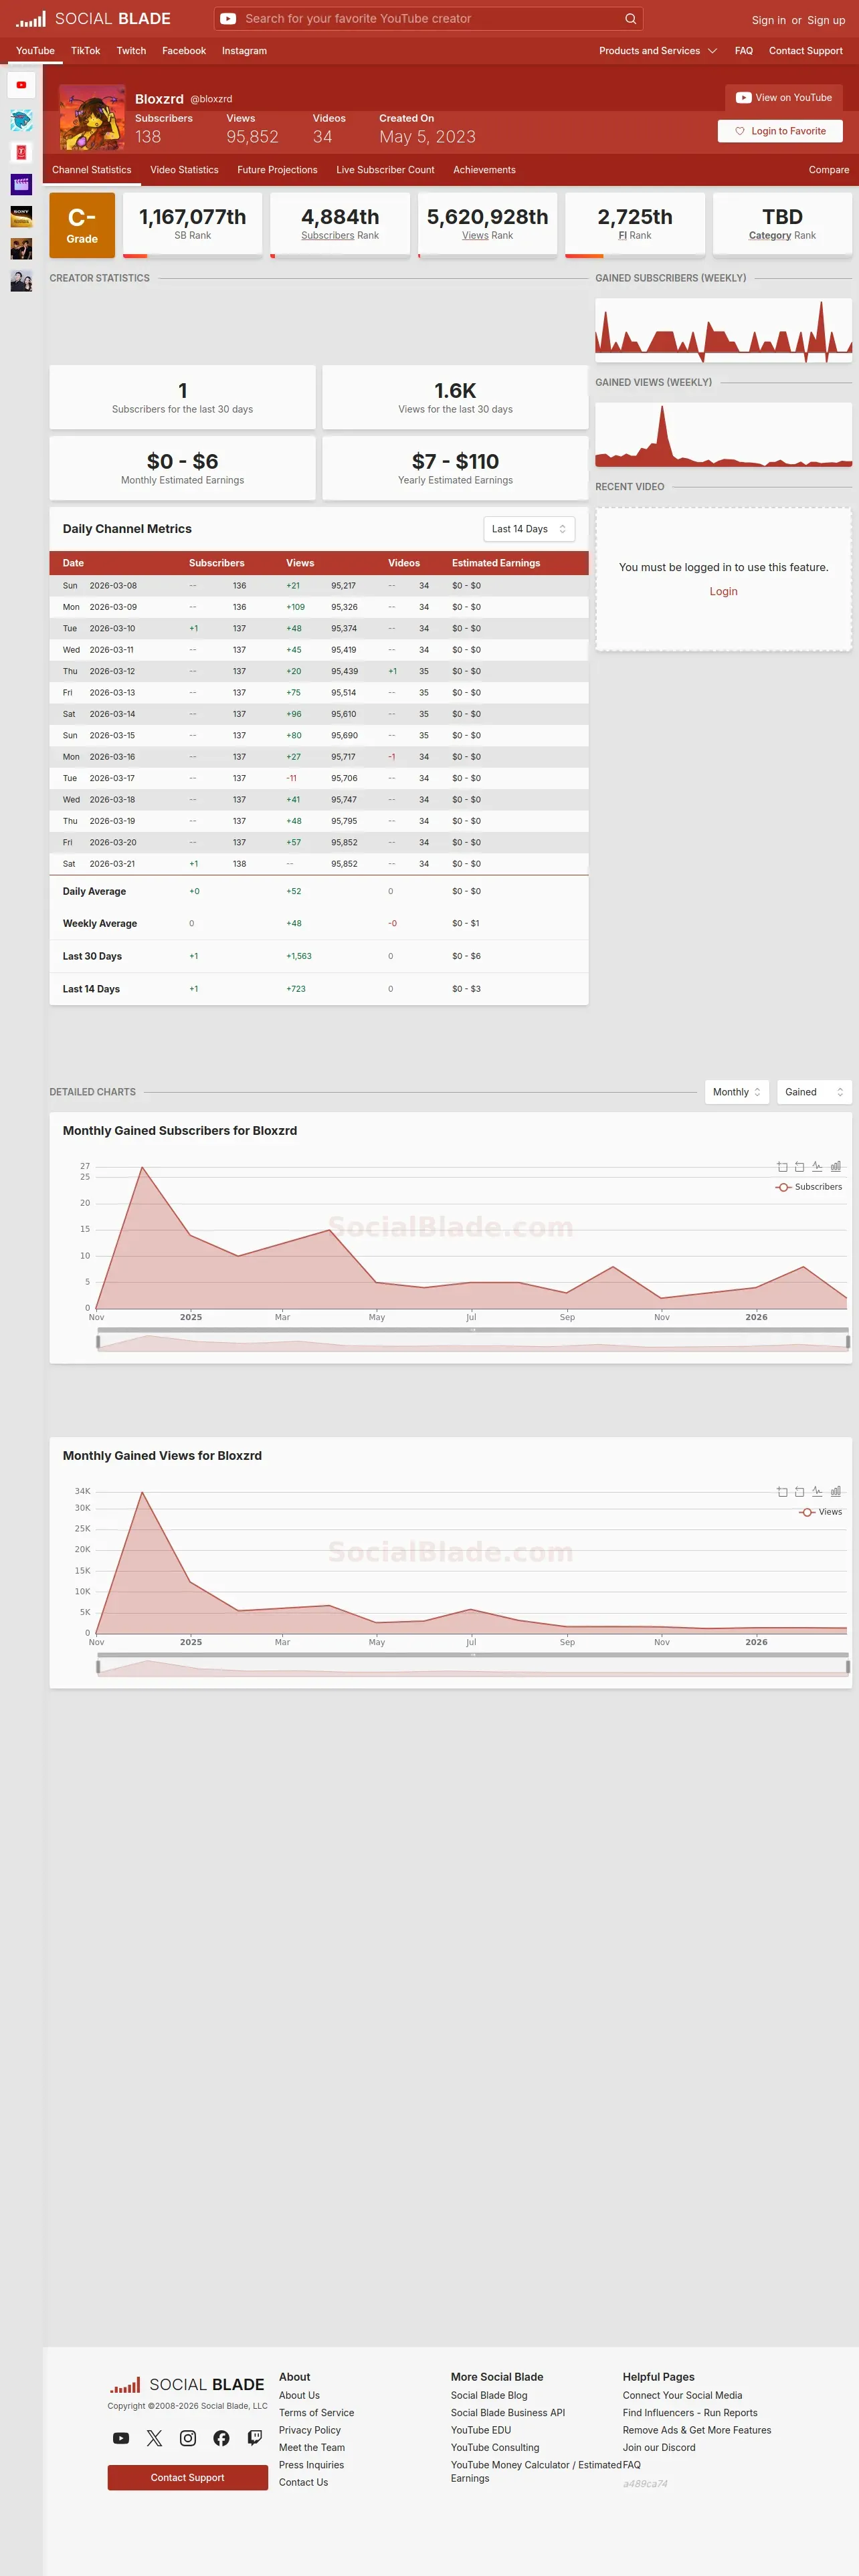
Task: Open the Facebook footer icon
Action: (221, 2438)
